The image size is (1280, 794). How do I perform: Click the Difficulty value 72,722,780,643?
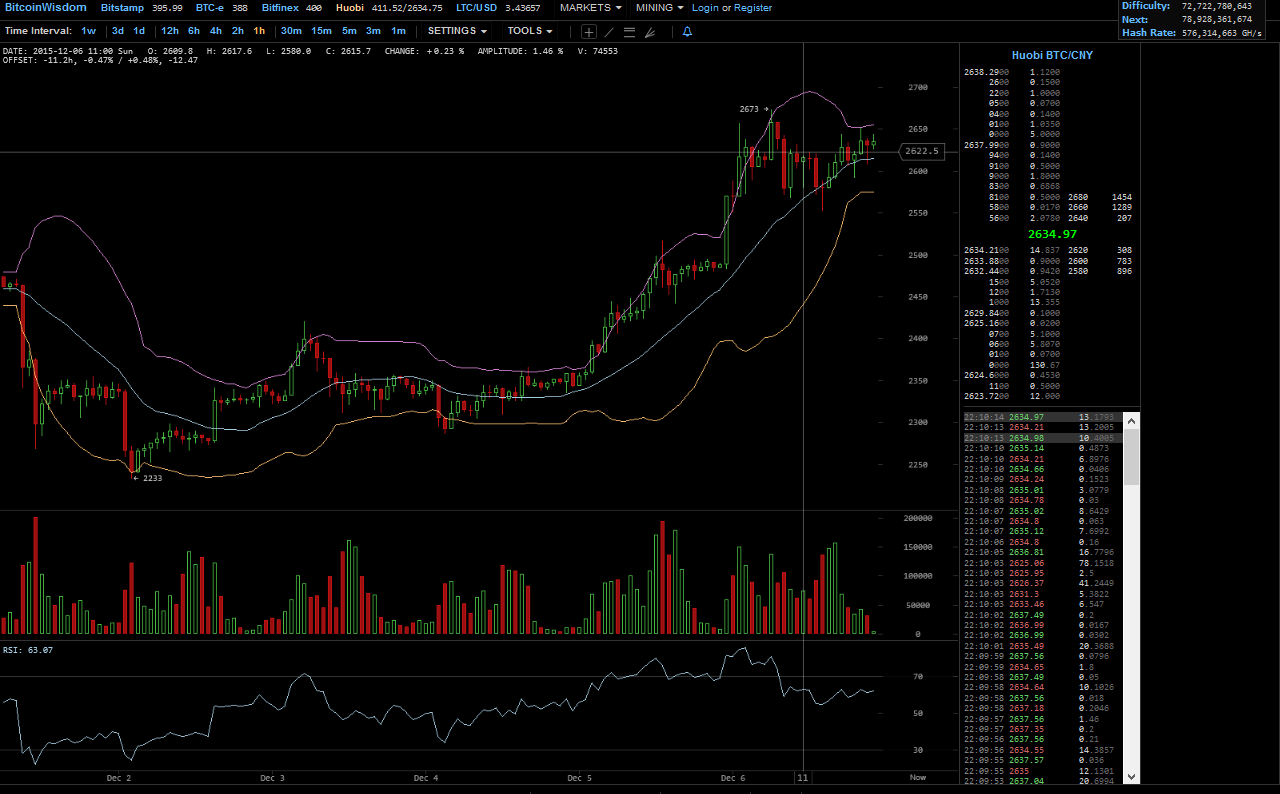tap(1216, 6)
